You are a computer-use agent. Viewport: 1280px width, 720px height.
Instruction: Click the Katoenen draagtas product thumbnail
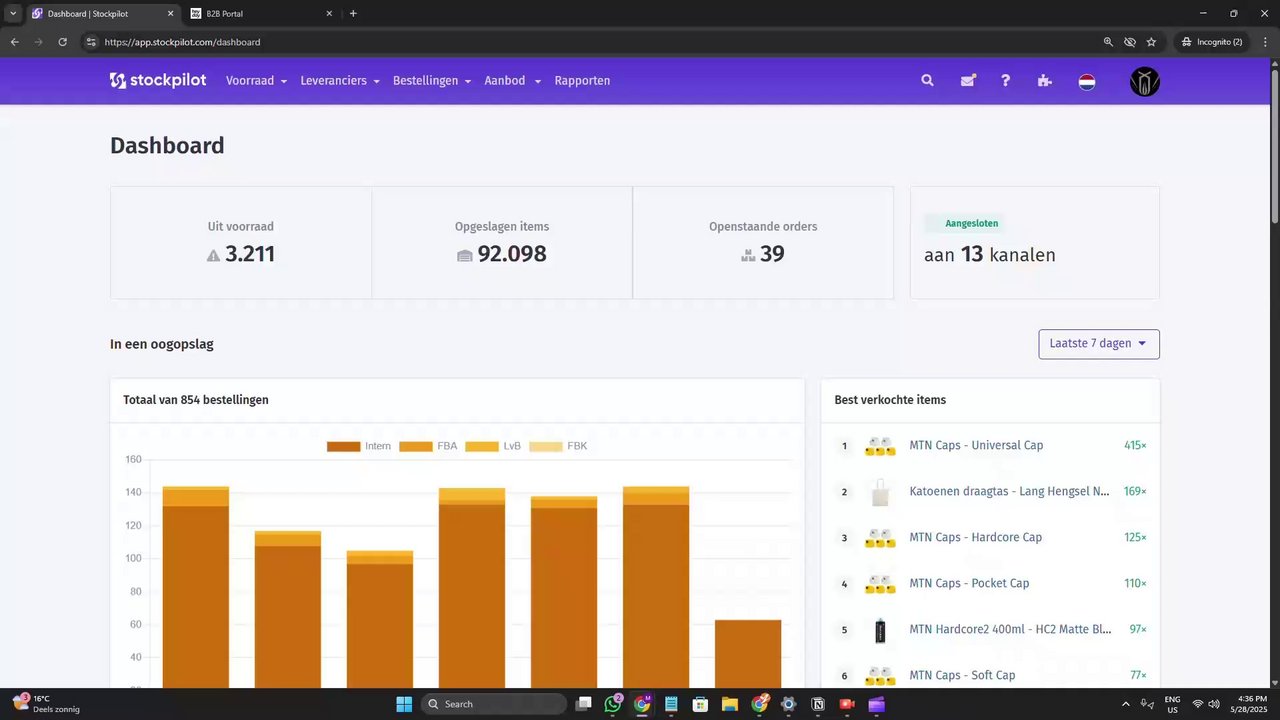pyautogui.click(x=880, y=492)
